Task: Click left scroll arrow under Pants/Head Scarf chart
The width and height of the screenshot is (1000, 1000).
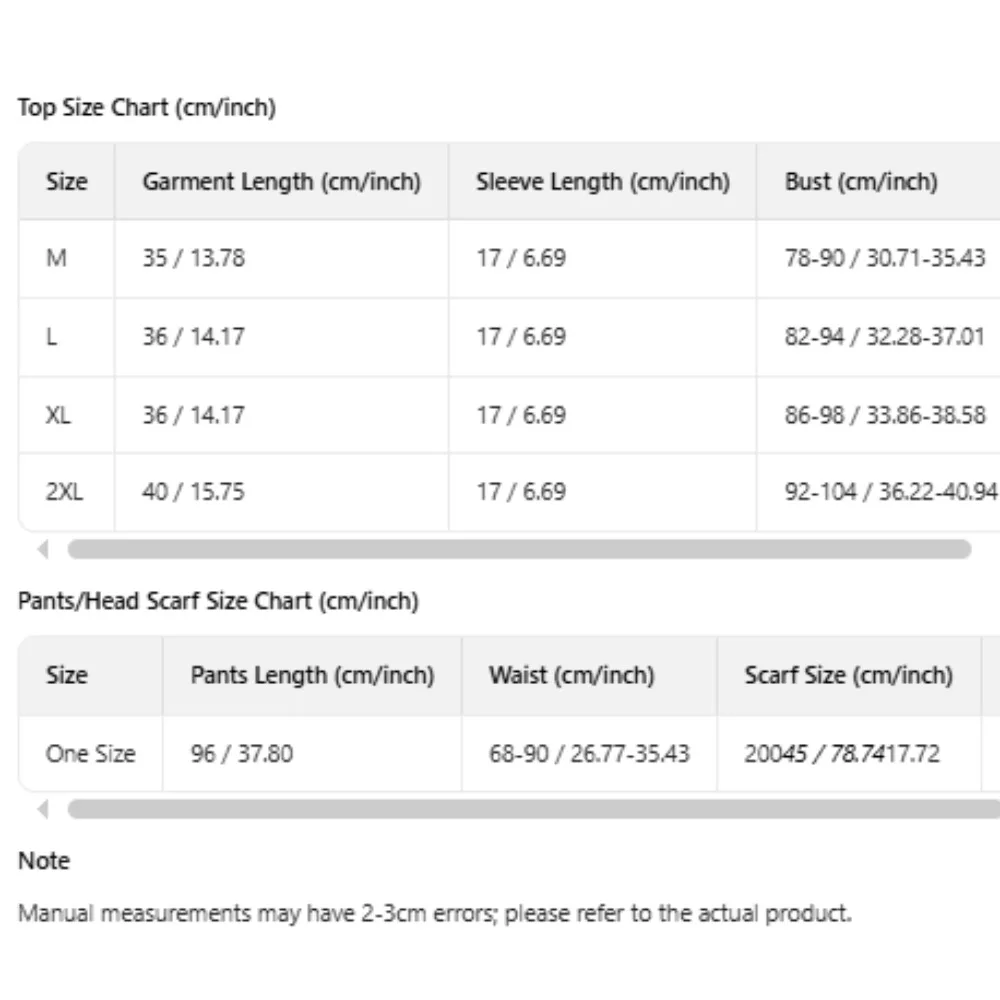Action: (x=42, y=809)
